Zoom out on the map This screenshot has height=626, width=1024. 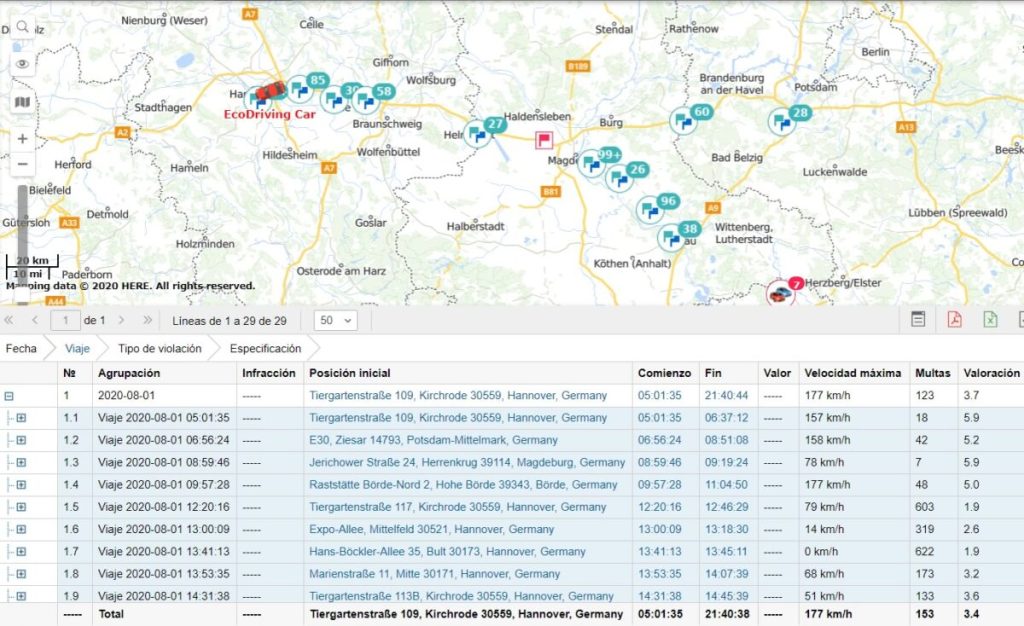click(22, 164)
